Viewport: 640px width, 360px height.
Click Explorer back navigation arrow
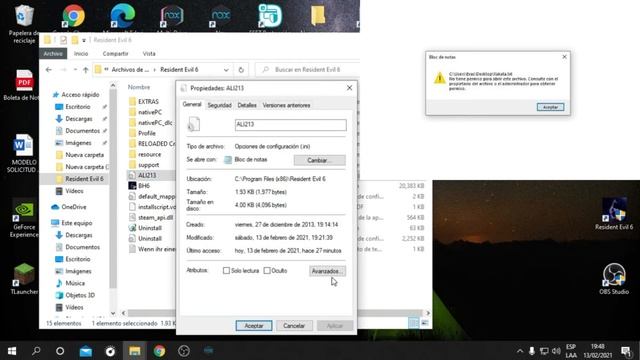(49, 70)
